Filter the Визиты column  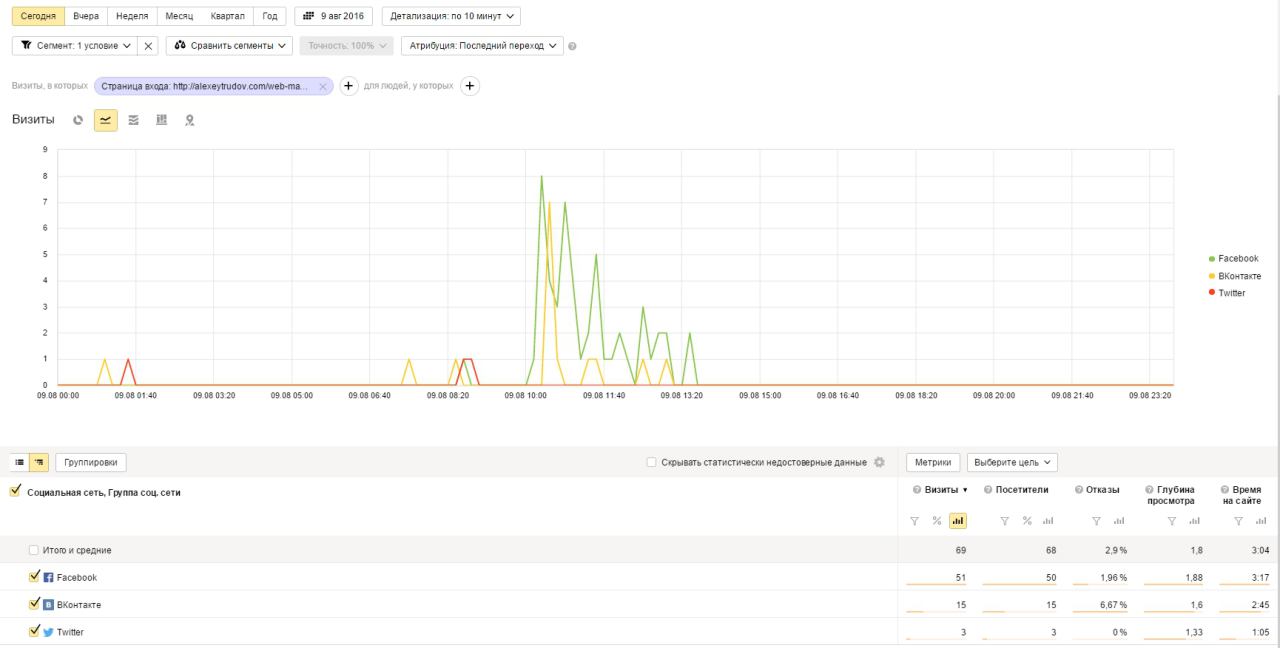(x=914, y=520)
